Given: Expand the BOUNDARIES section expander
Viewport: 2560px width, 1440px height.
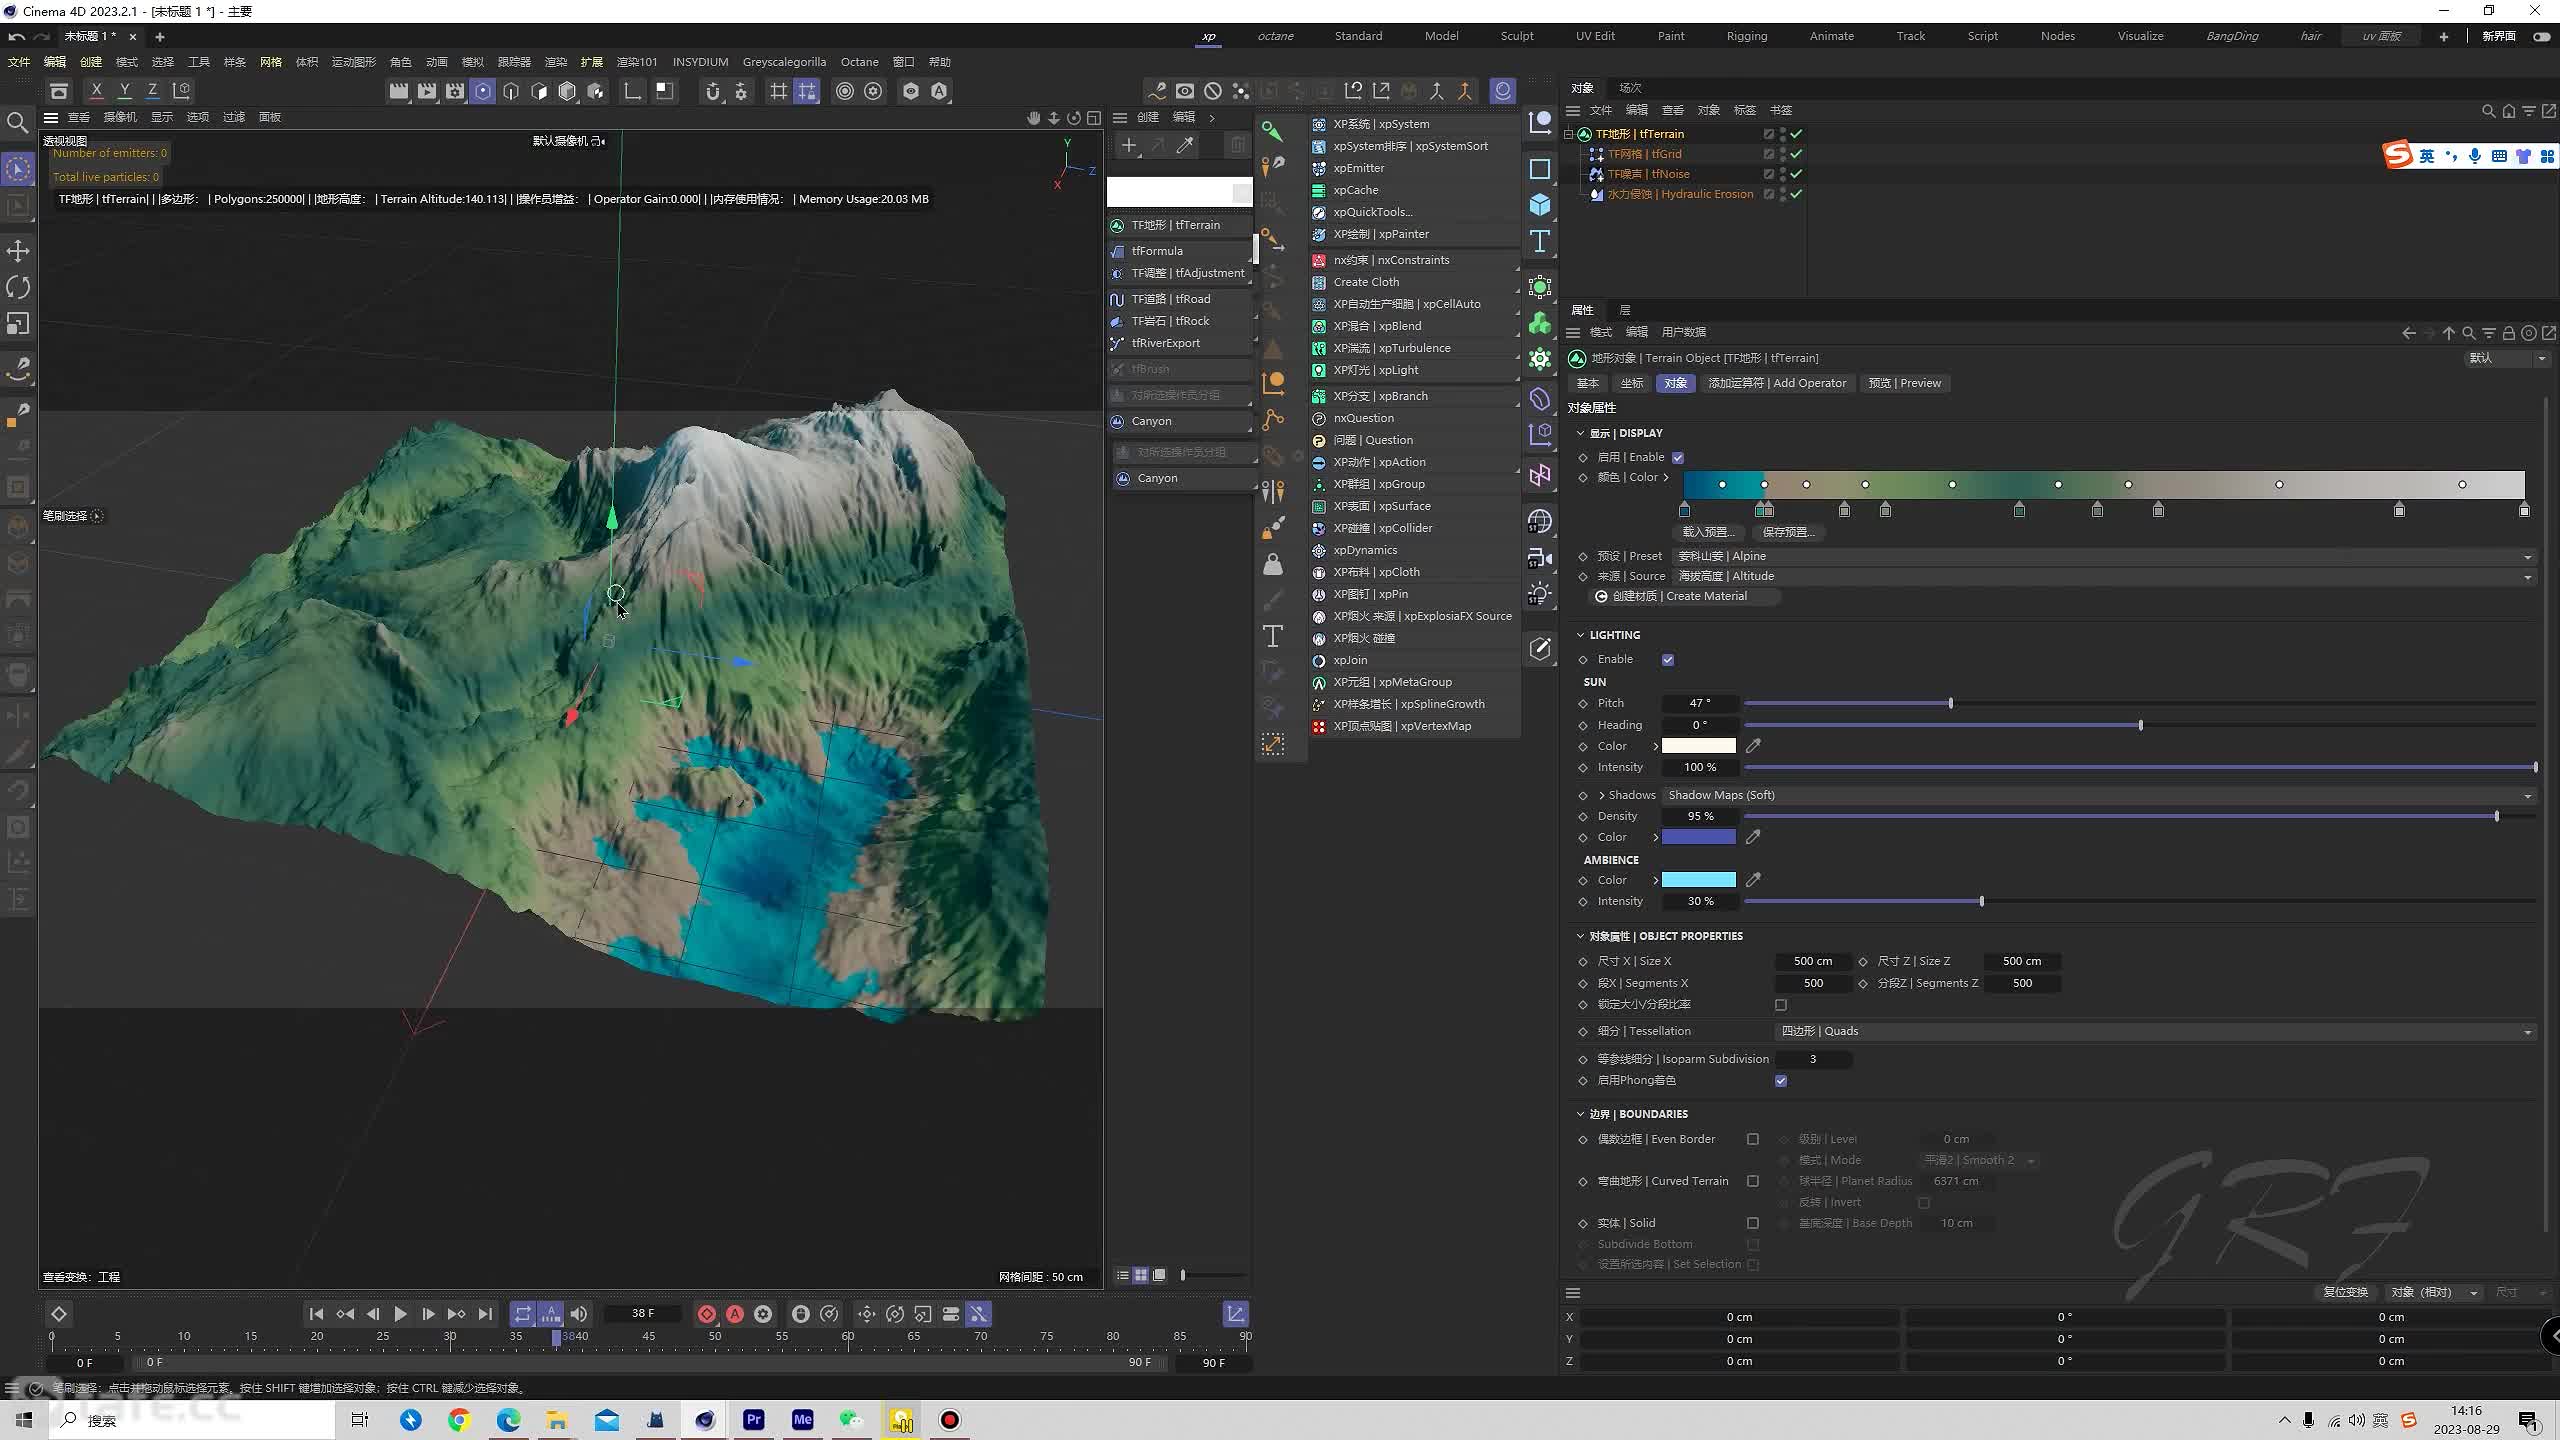Looking at the screenshot, I should coord(1579,1113).
